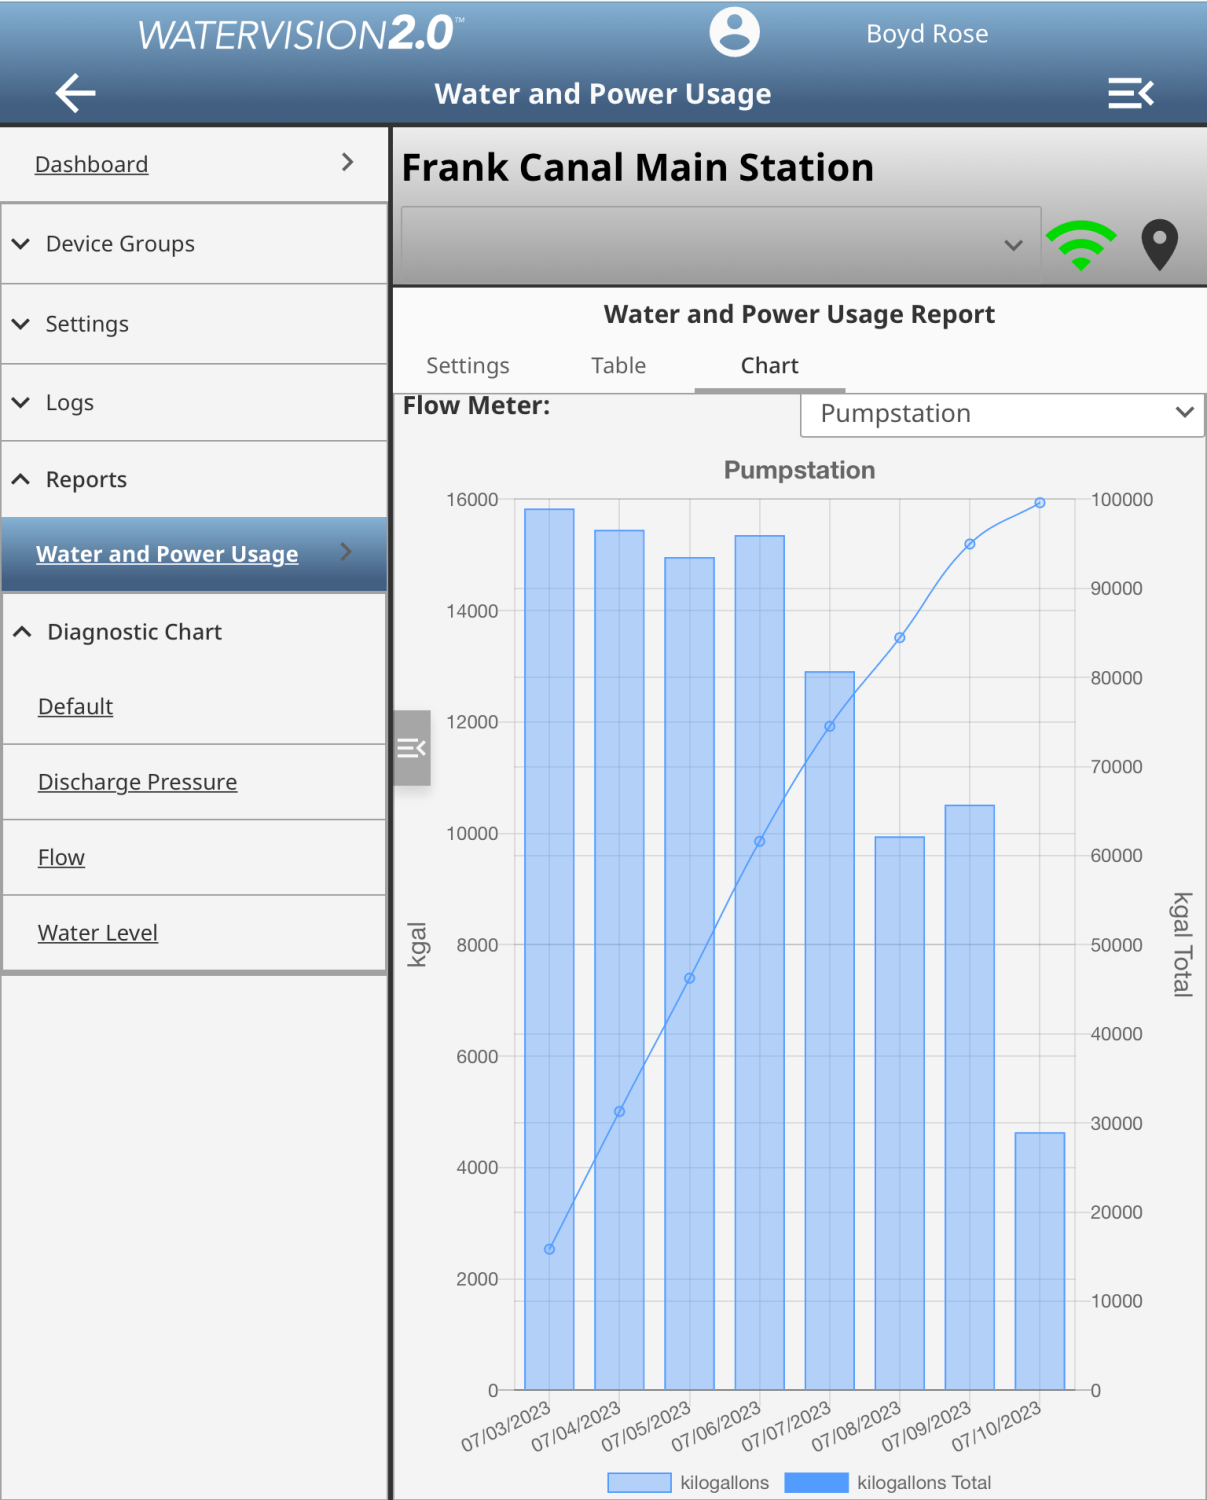Collapse the Reports section
Screen dimensions: 1207x1500
coord(85,479)
